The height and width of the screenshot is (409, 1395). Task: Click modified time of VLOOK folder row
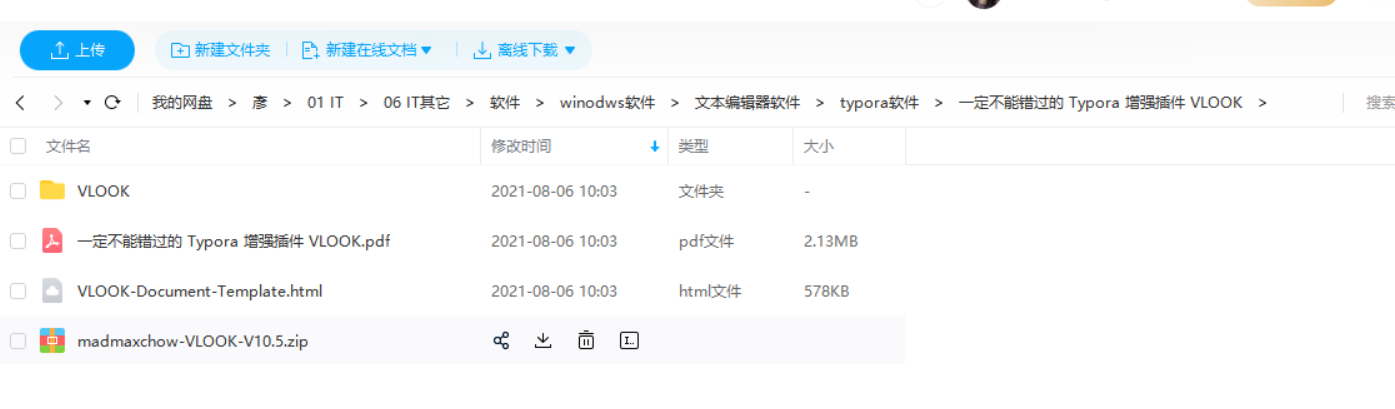pyautogui.click(x=554, y=191)
